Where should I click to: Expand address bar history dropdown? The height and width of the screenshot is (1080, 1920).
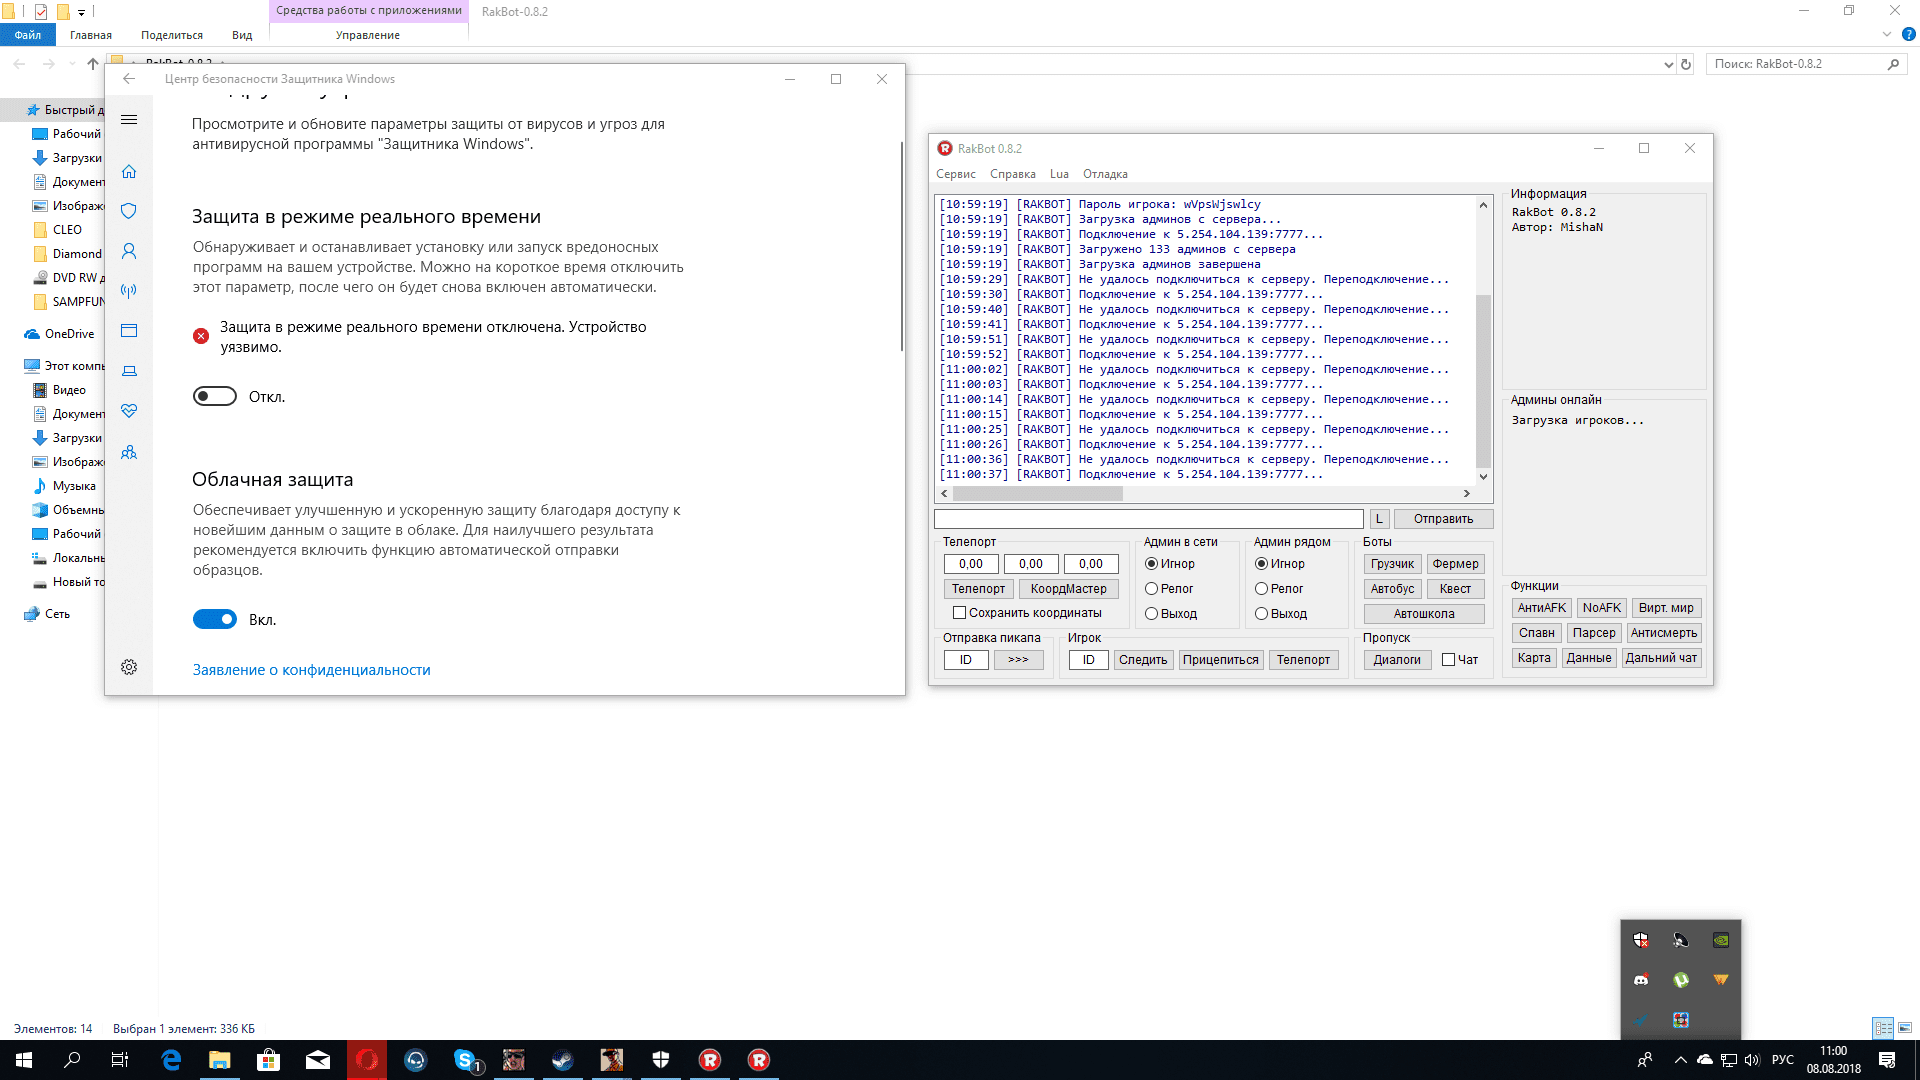click(x=1668, y=64)
